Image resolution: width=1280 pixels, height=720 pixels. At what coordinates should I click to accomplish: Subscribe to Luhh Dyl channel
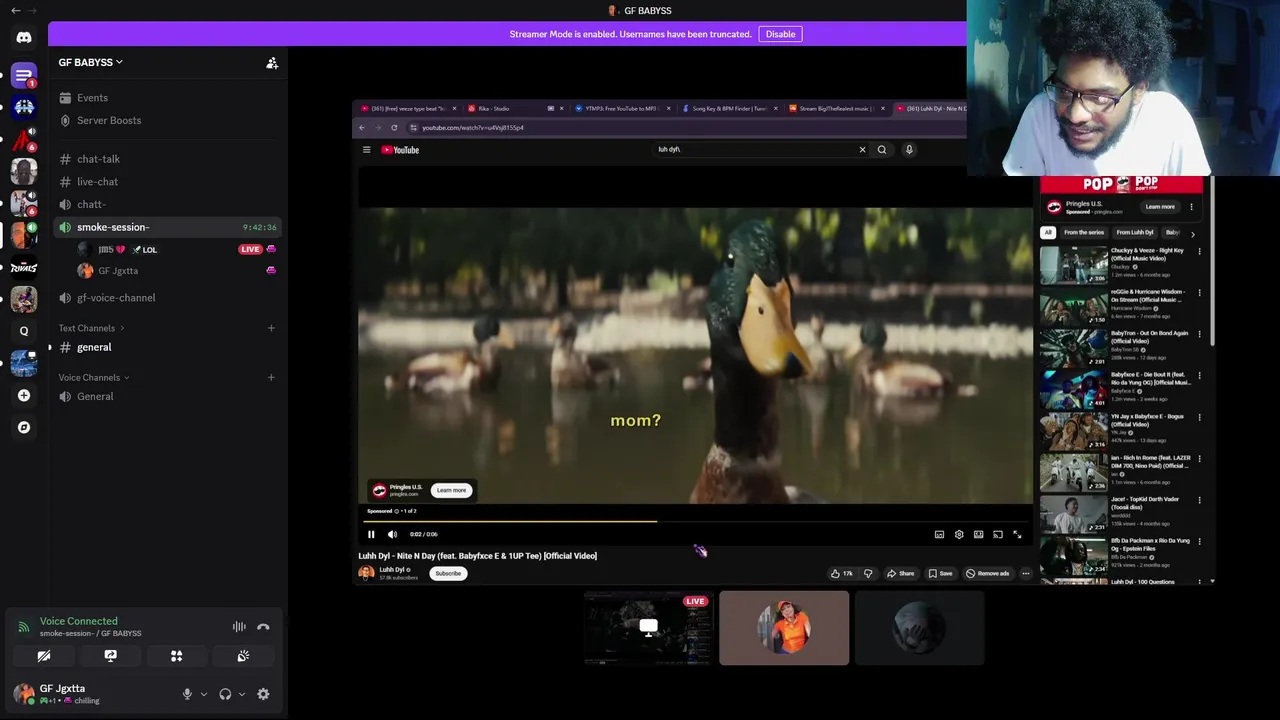point(448,573)
